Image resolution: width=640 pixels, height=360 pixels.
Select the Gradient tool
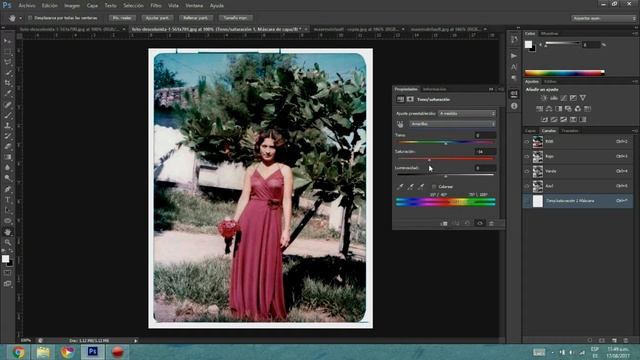(7, 157)
